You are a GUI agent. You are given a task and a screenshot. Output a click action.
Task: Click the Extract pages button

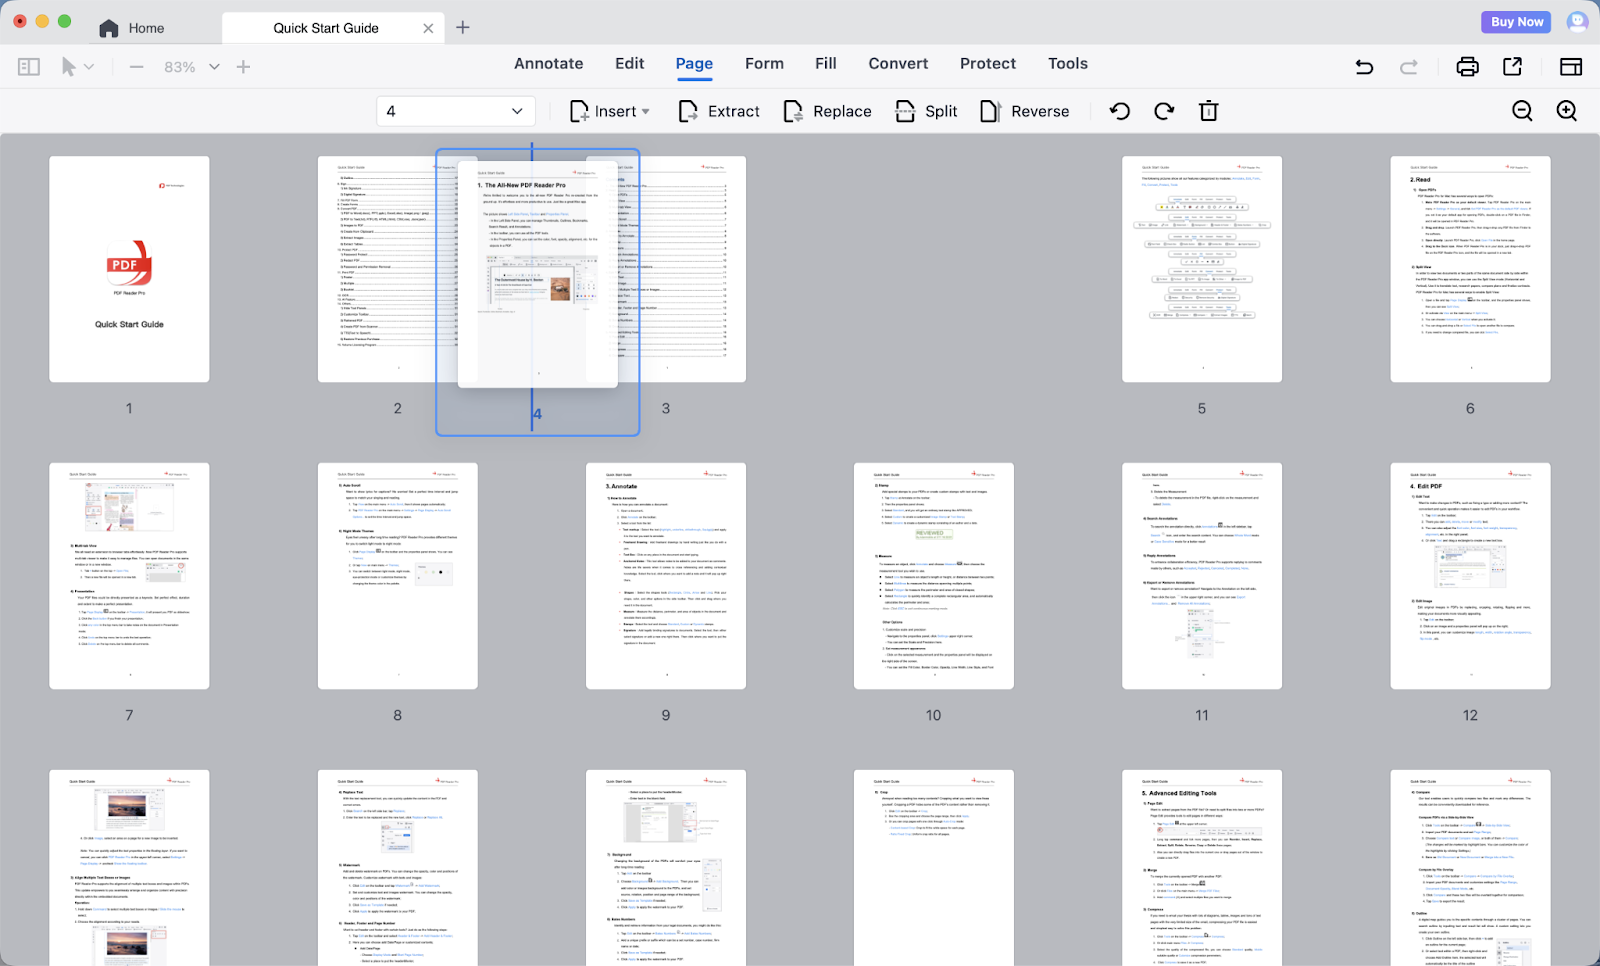(719, 111)
